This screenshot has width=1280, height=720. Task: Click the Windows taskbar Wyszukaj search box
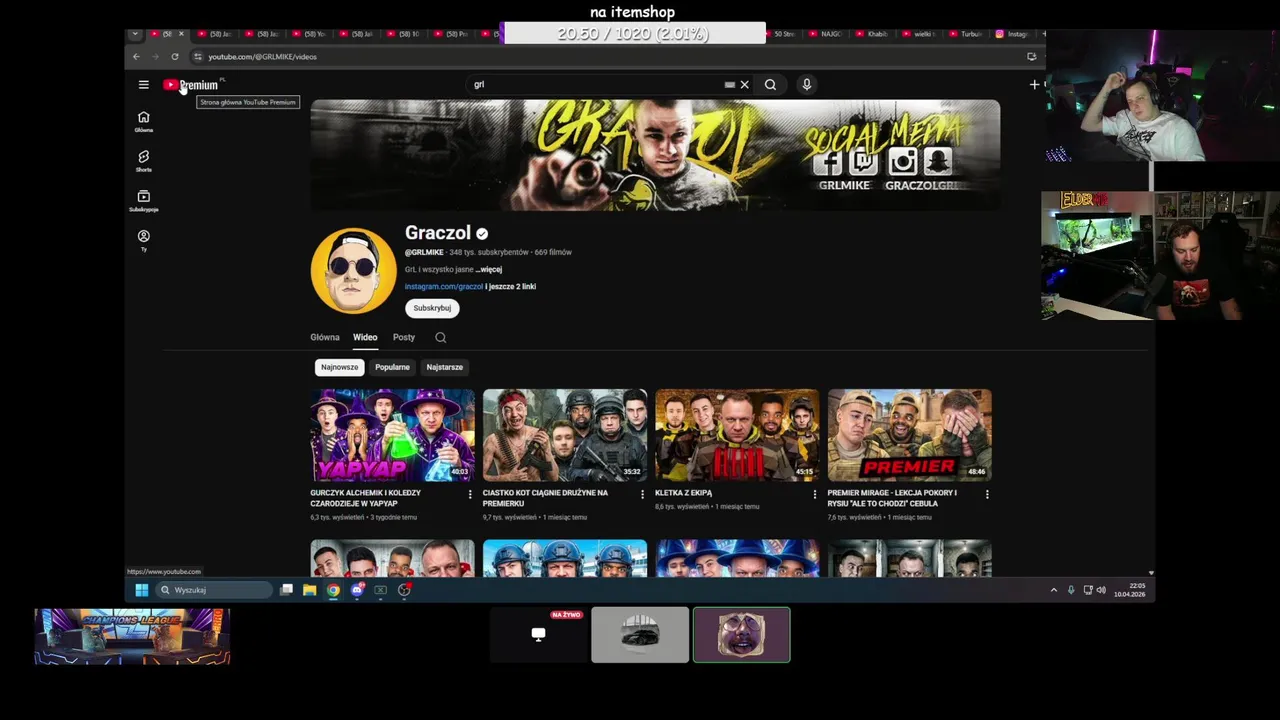pyautogui.click(x=215, y=590)
